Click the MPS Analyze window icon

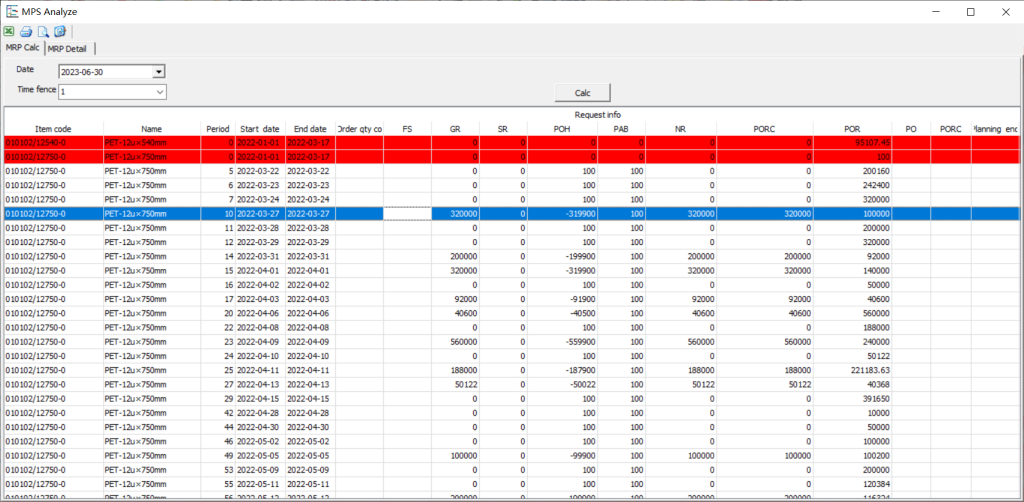[x=11, y=11]
